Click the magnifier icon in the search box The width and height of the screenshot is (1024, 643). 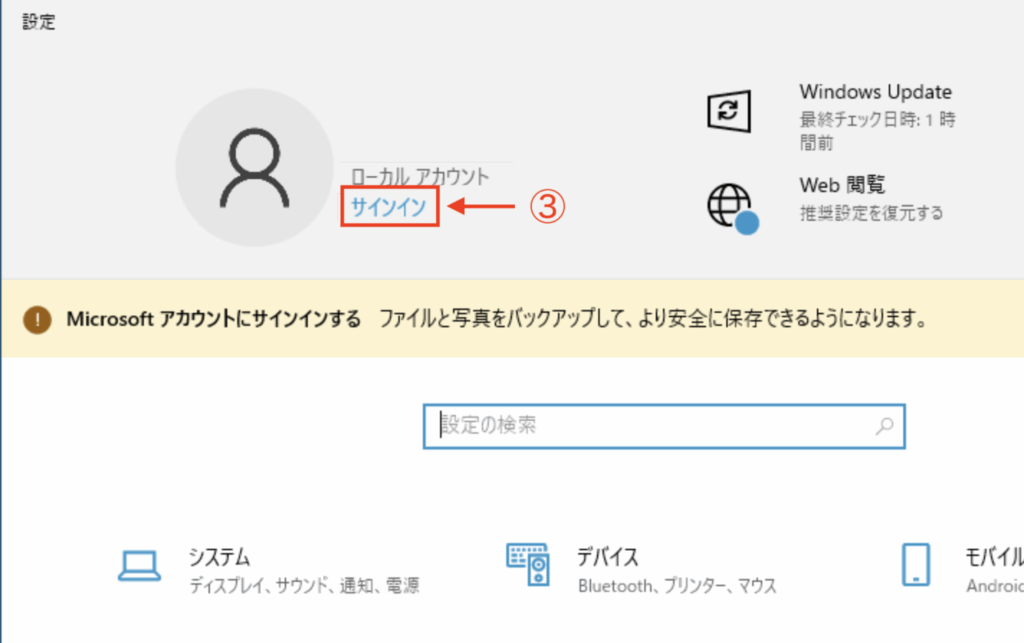tap(883, 426)
